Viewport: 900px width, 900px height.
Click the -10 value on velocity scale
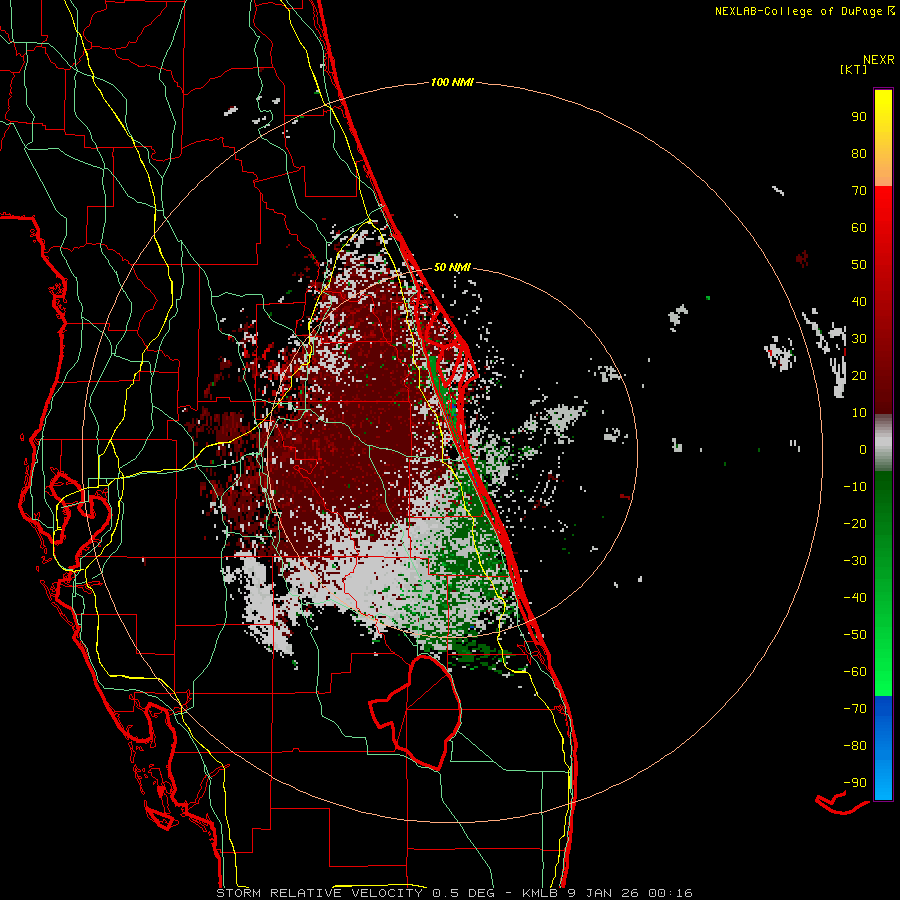[855, 487]
